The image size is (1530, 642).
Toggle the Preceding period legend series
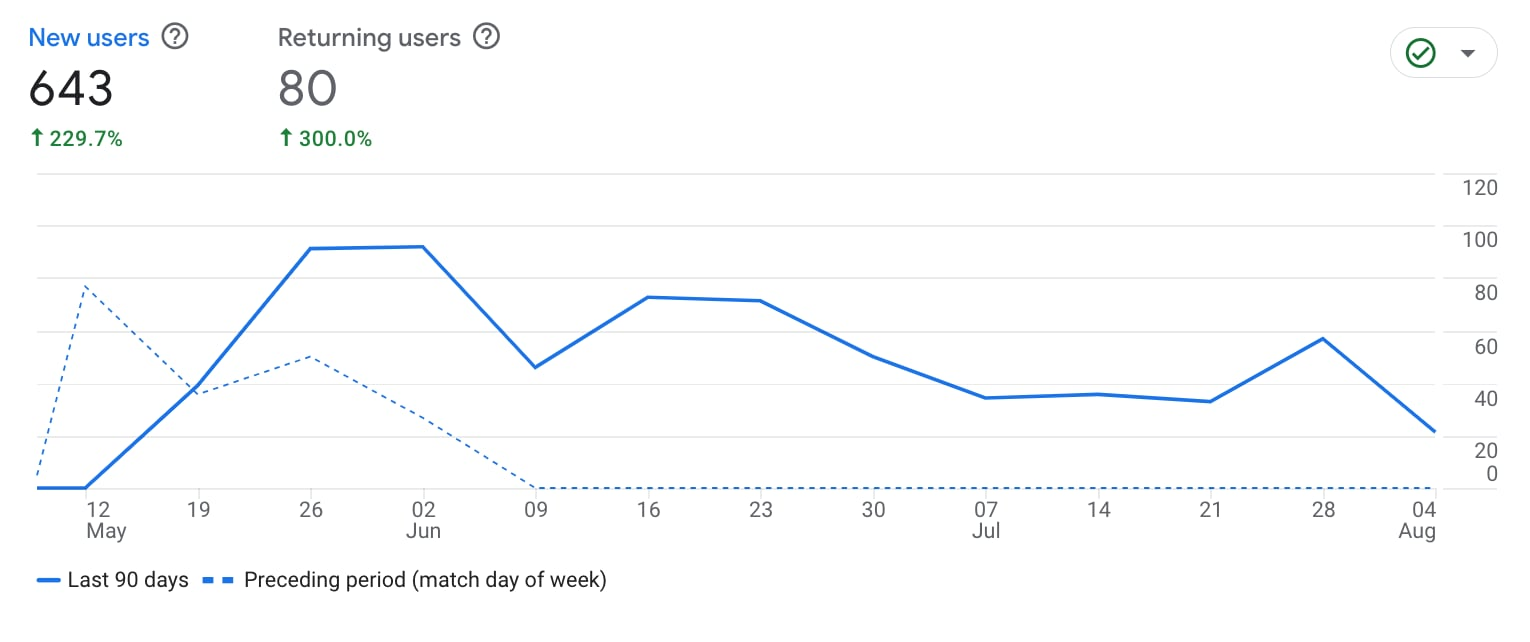pyautogui.click(x=425, y=580)
